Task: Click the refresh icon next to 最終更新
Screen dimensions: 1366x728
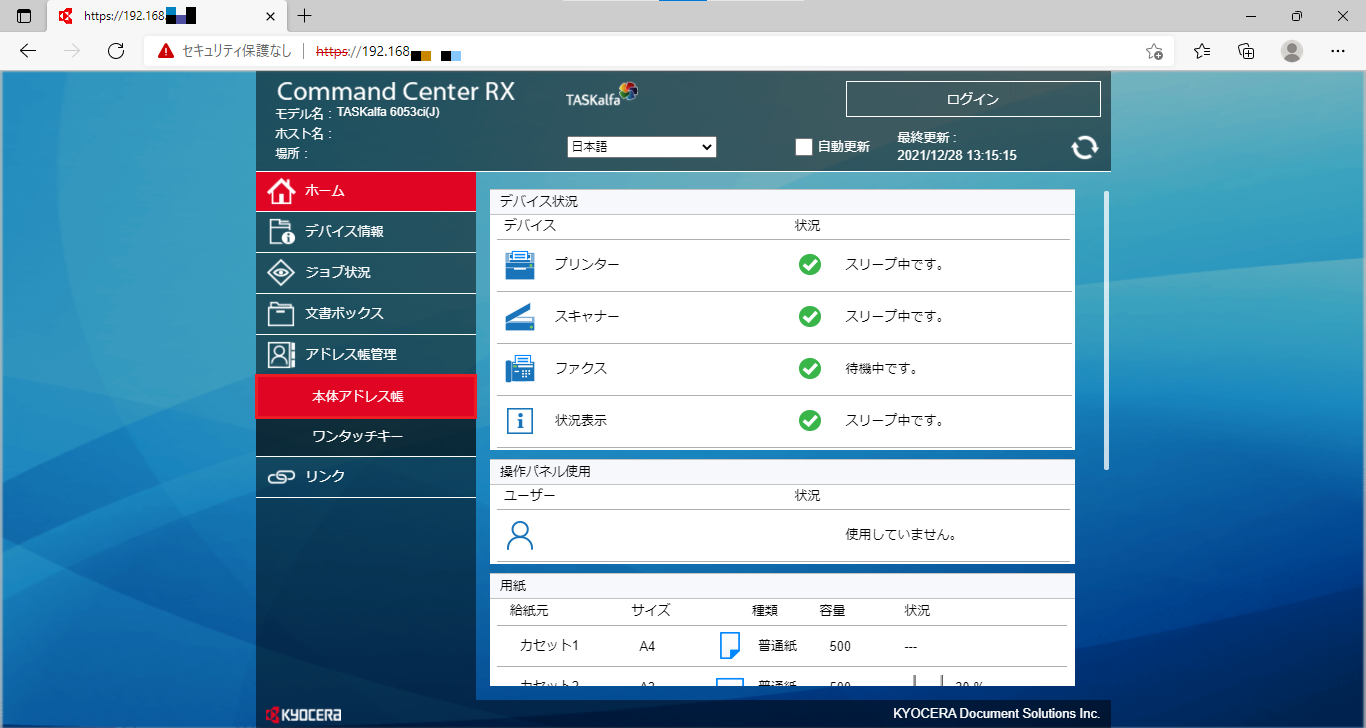Action: pos(1084,147)
